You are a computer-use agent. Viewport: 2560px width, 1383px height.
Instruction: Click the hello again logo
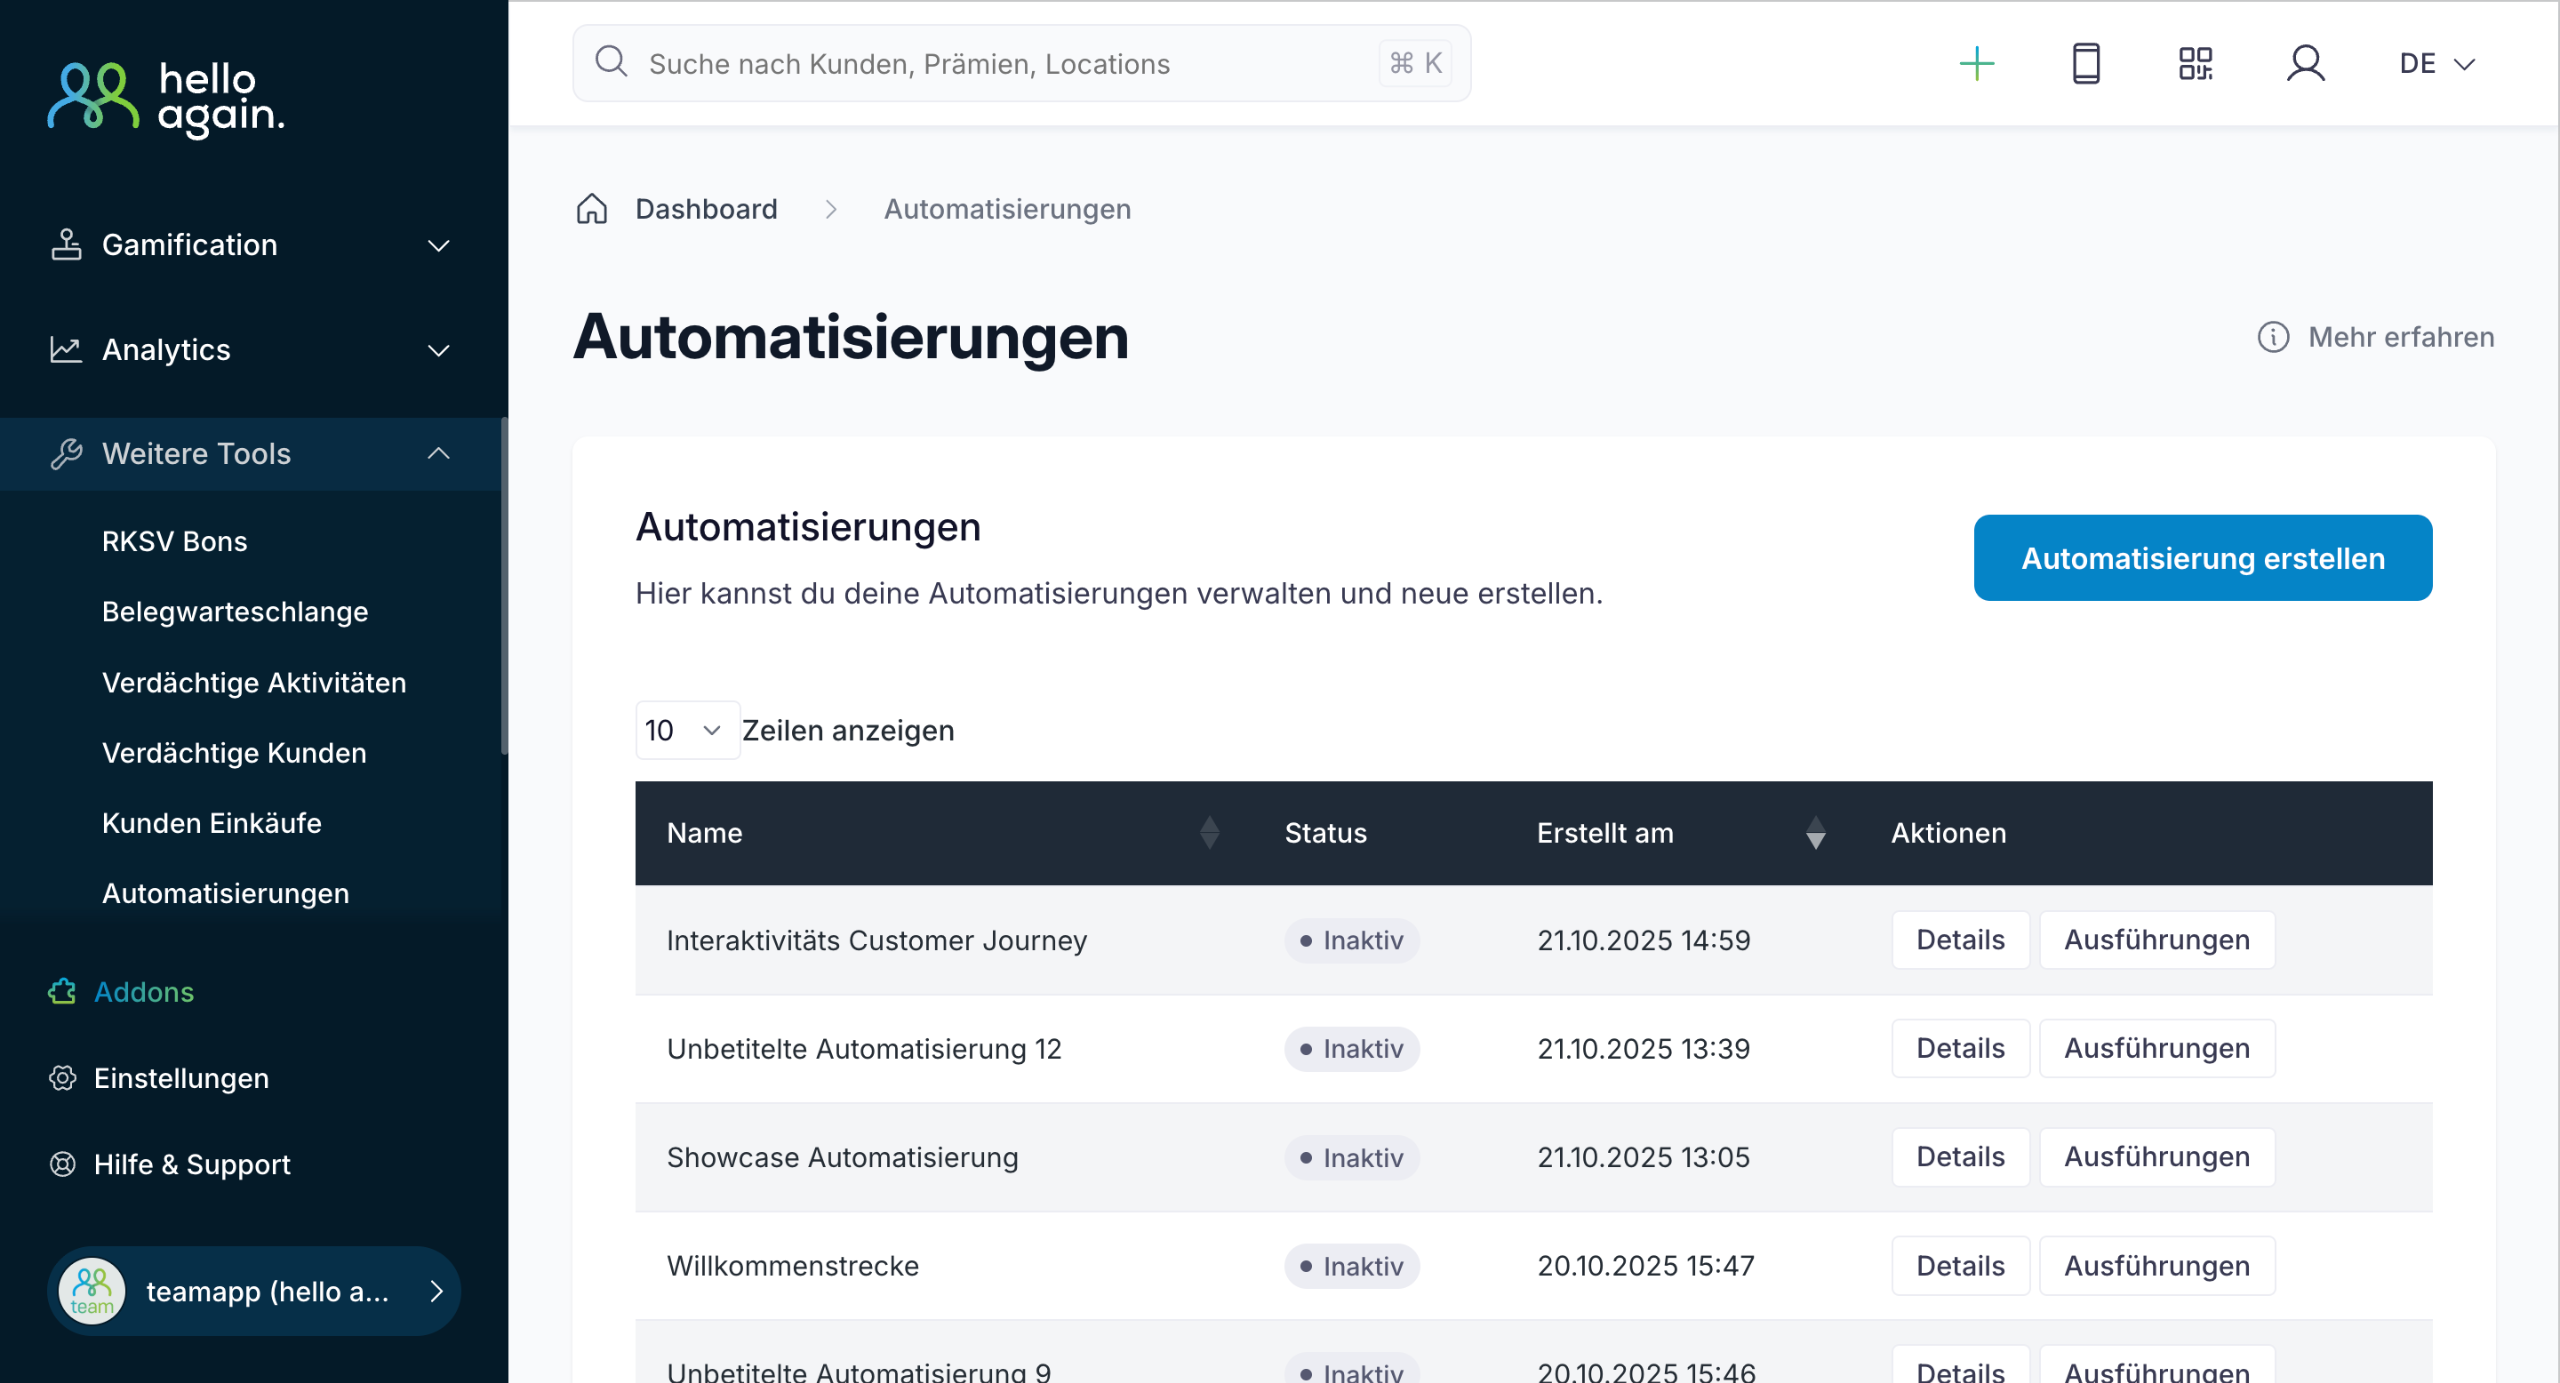click(166, 98)
